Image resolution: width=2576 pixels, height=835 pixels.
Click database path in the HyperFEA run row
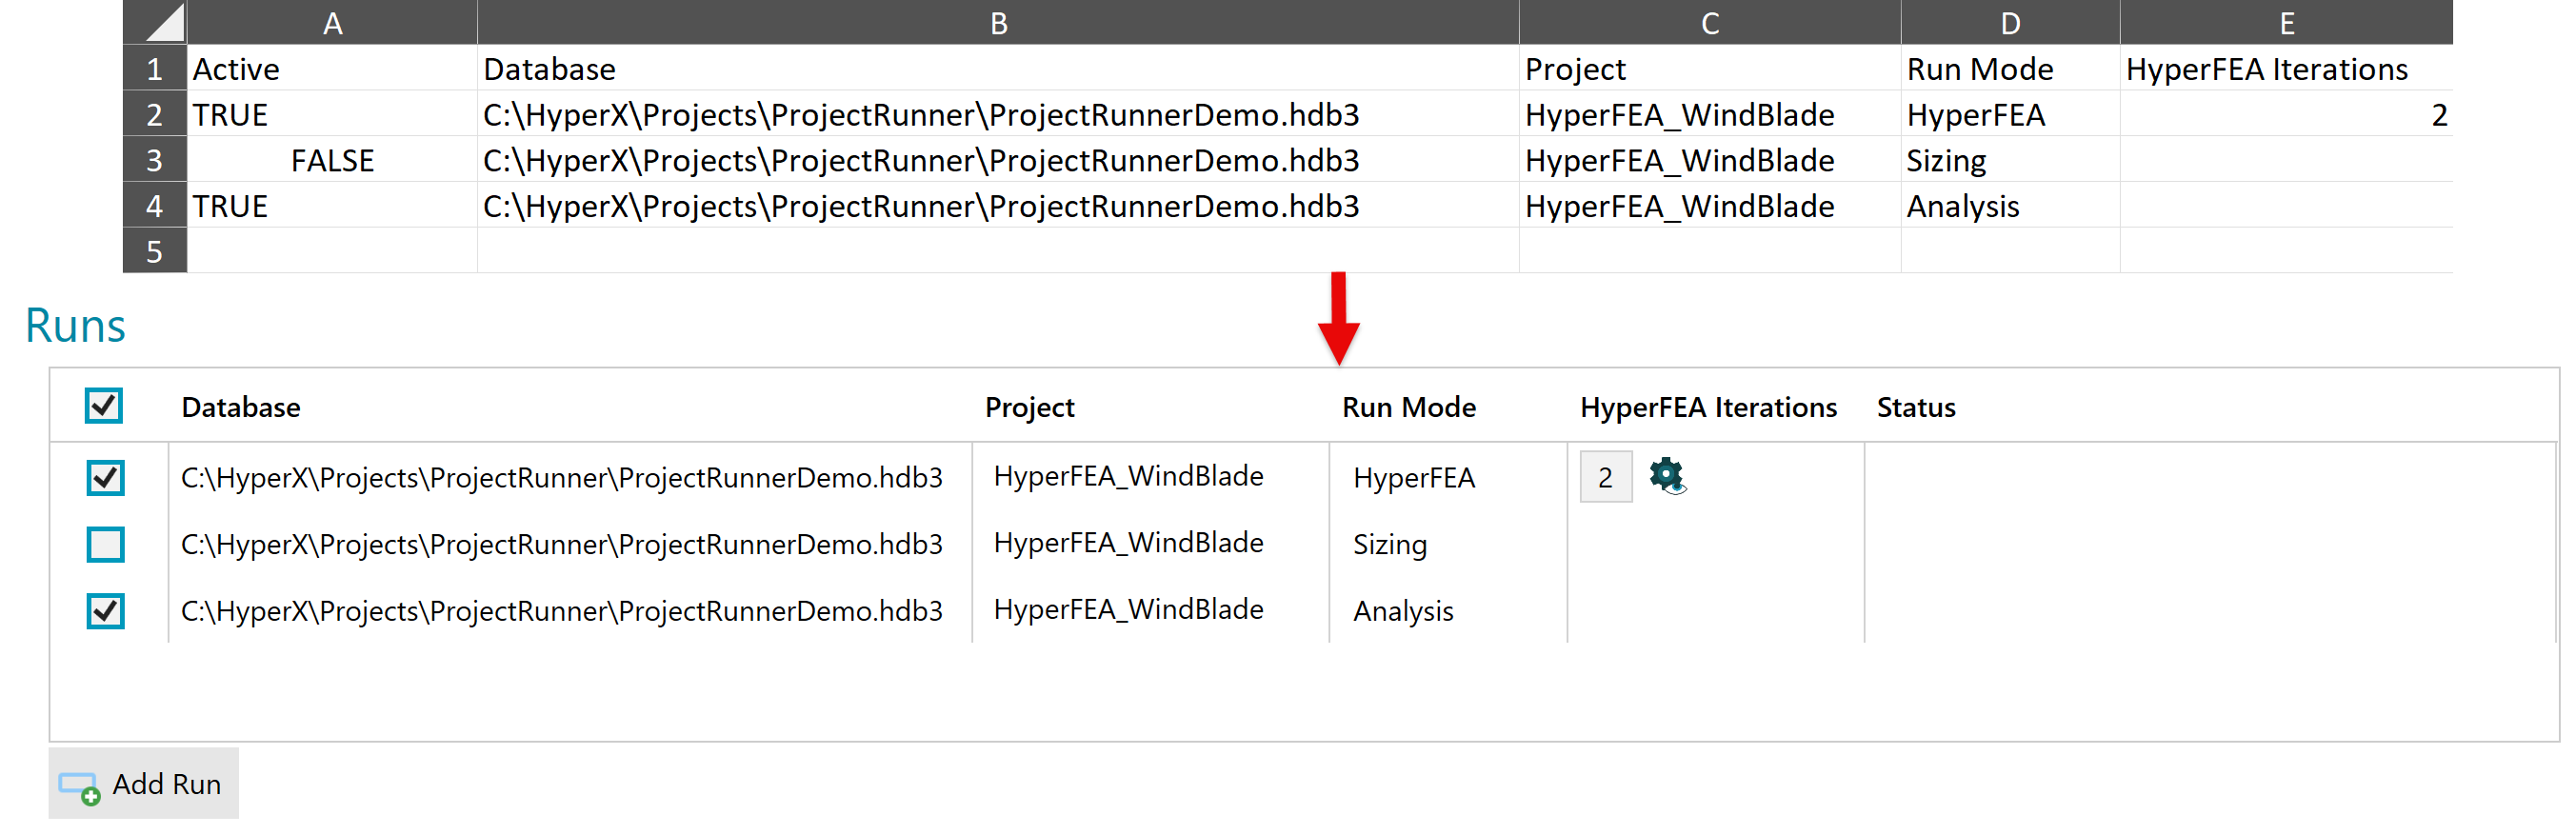pyautogui.click(x=562, y=478)
